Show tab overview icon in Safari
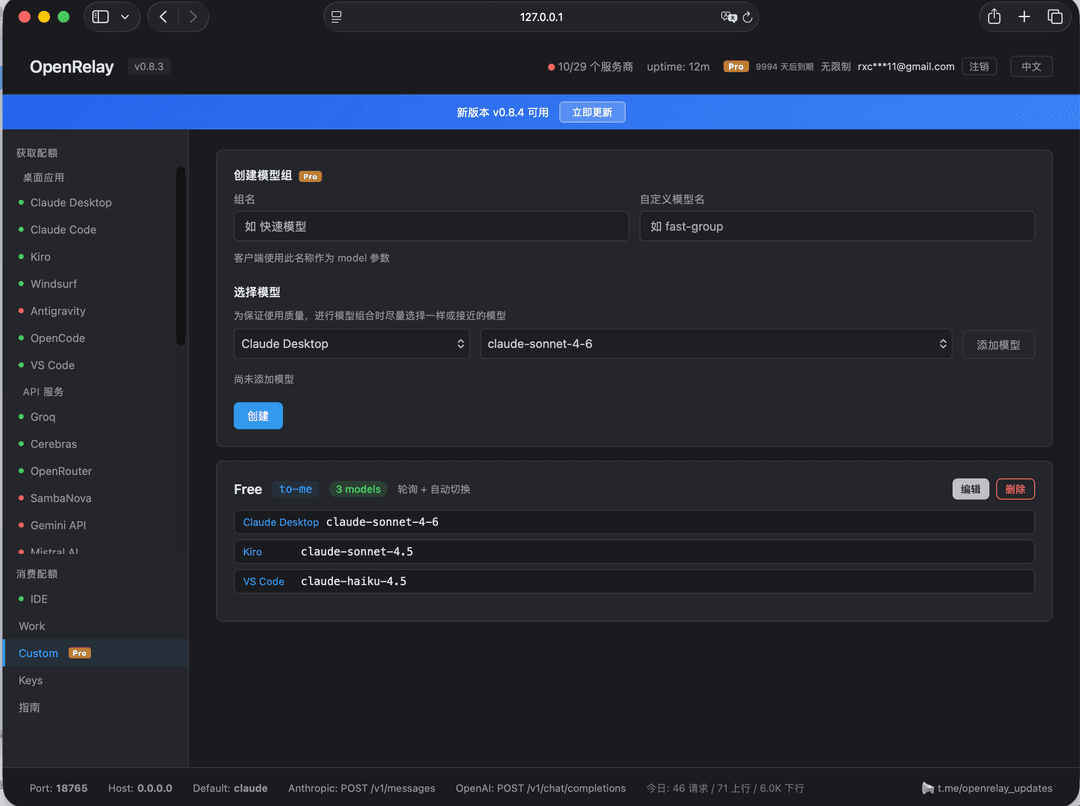This screenshot has width=1080, height=806. pyautogui.click(x=1055, y=17)
